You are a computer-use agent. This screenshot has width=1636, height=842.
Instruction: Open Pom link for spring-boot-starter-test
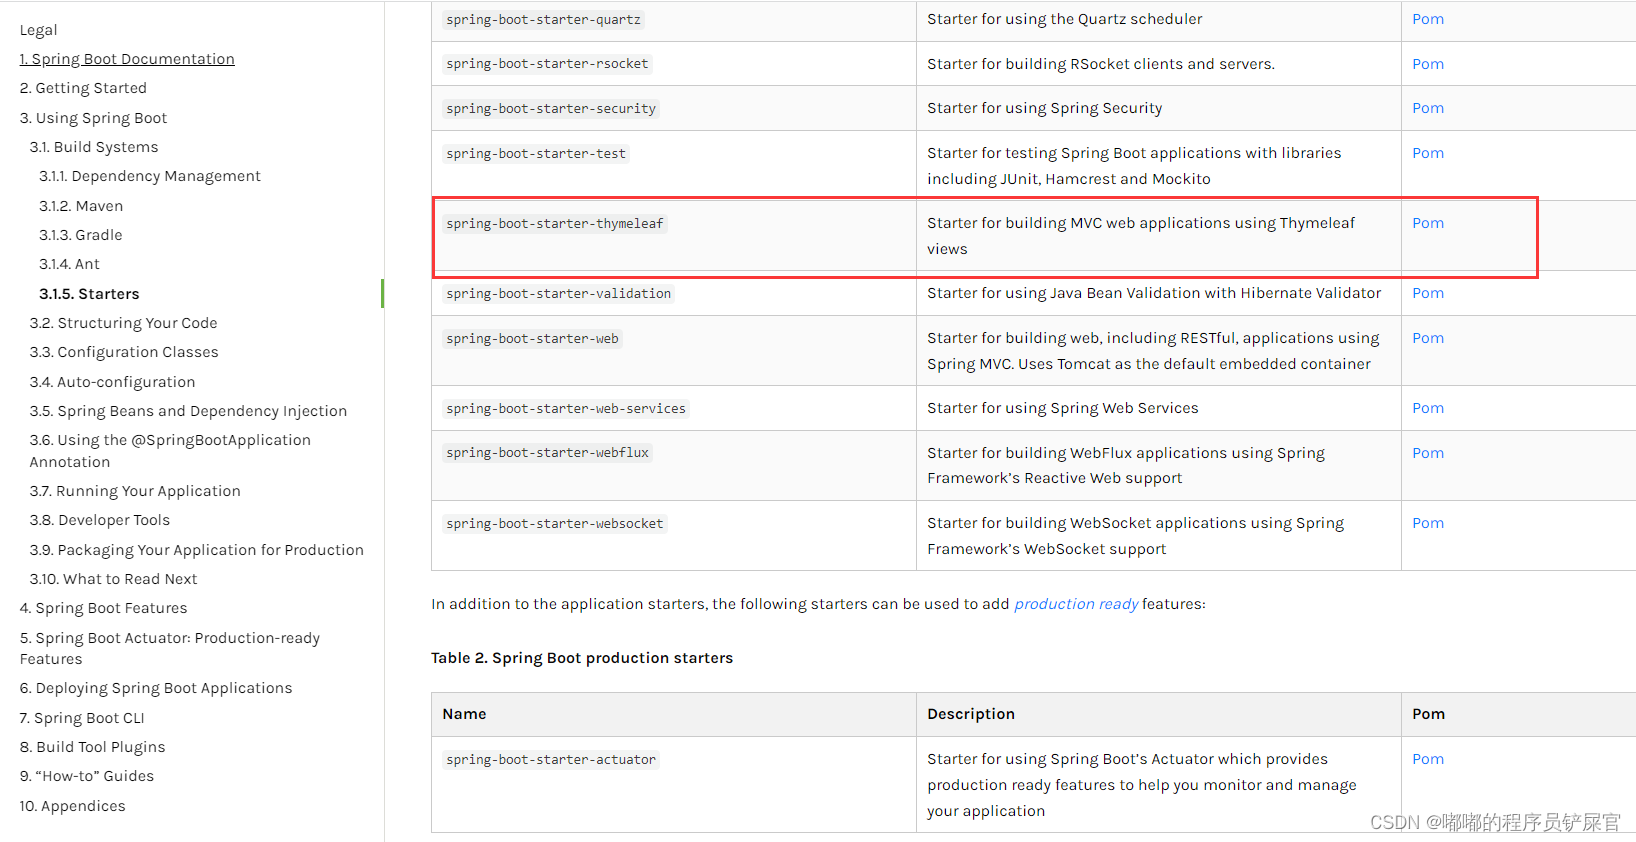[x=1428, y=153]
